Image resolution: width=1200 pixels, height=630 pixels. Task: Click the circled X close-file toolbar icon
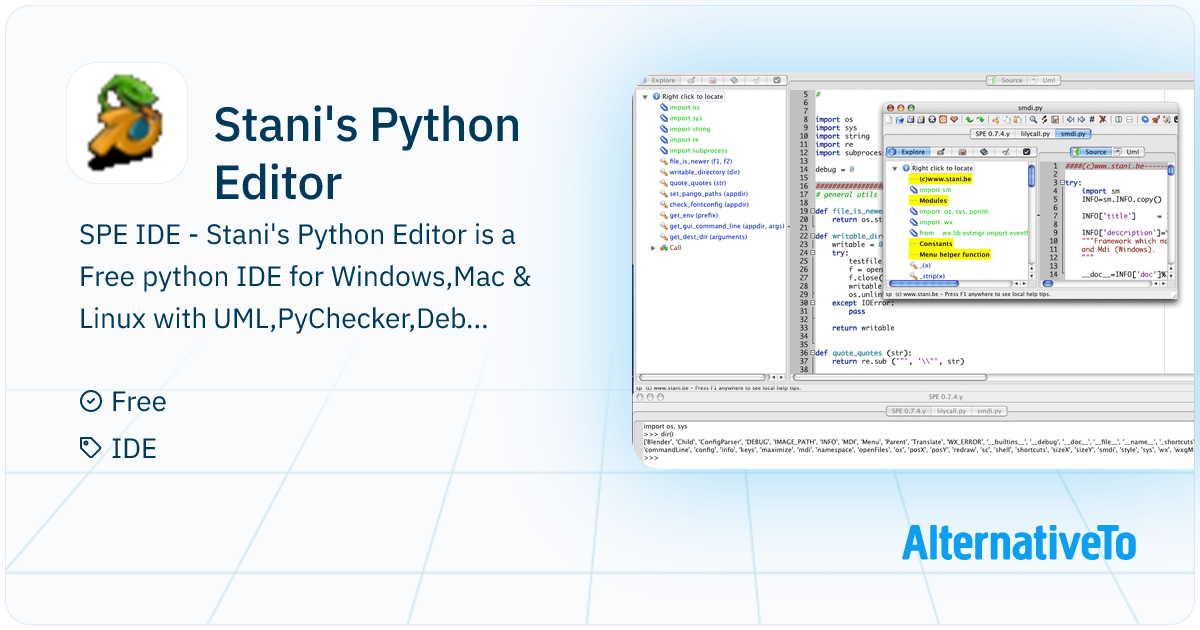tap(932, 119)
